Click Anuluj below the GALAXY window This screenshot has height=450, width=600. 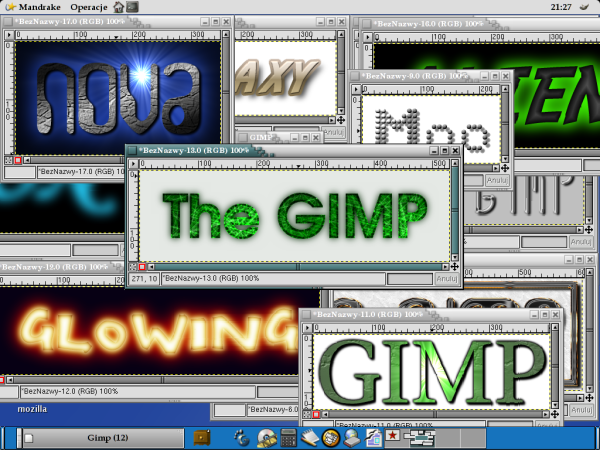pyautogui.click(x=333, y=132)
